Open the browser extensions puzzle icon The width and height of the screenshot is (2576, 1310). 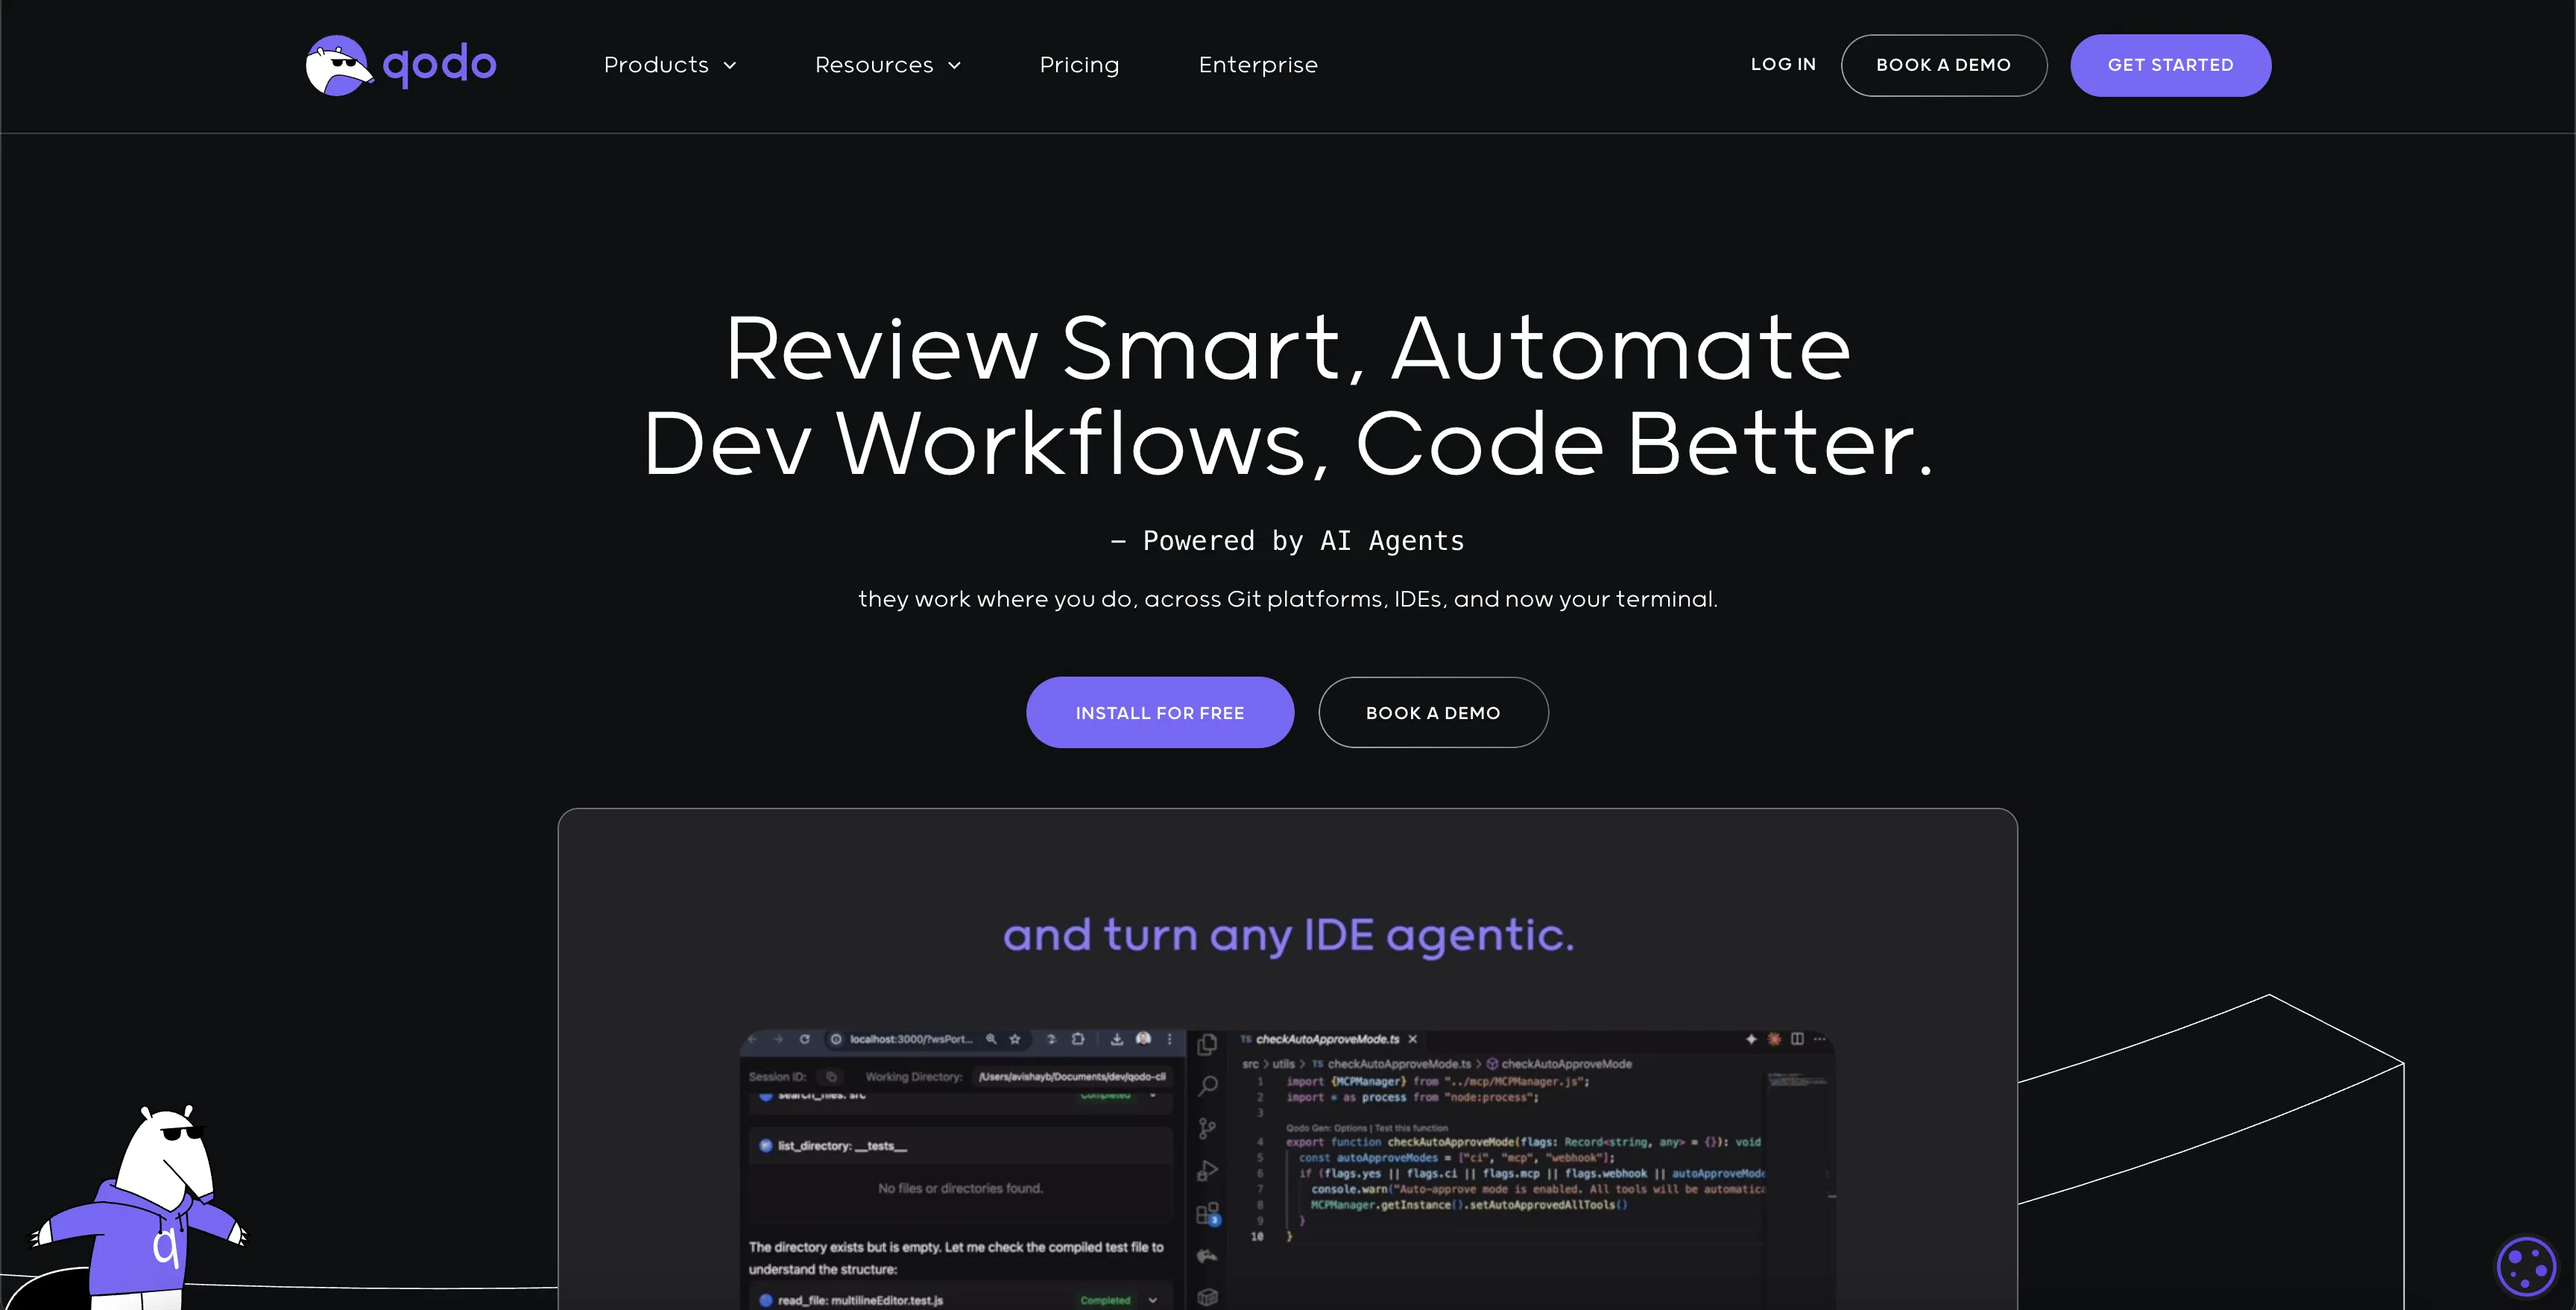click(1079, 1040)
